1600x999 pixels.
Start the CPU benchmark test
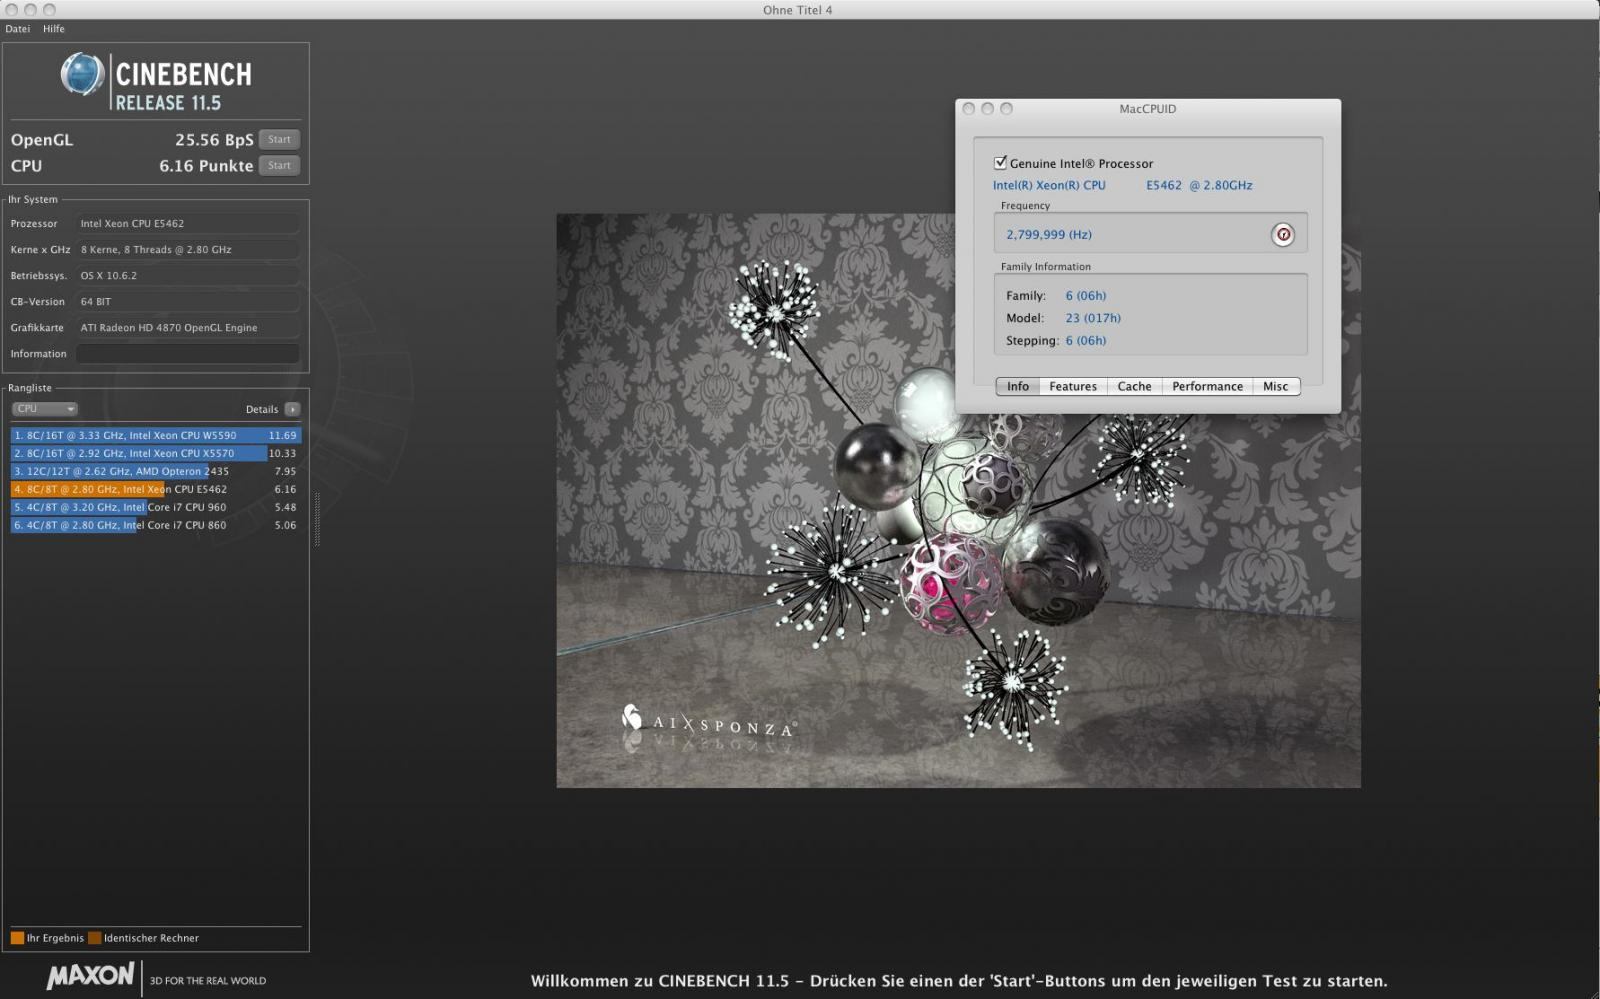click(279, 166)
